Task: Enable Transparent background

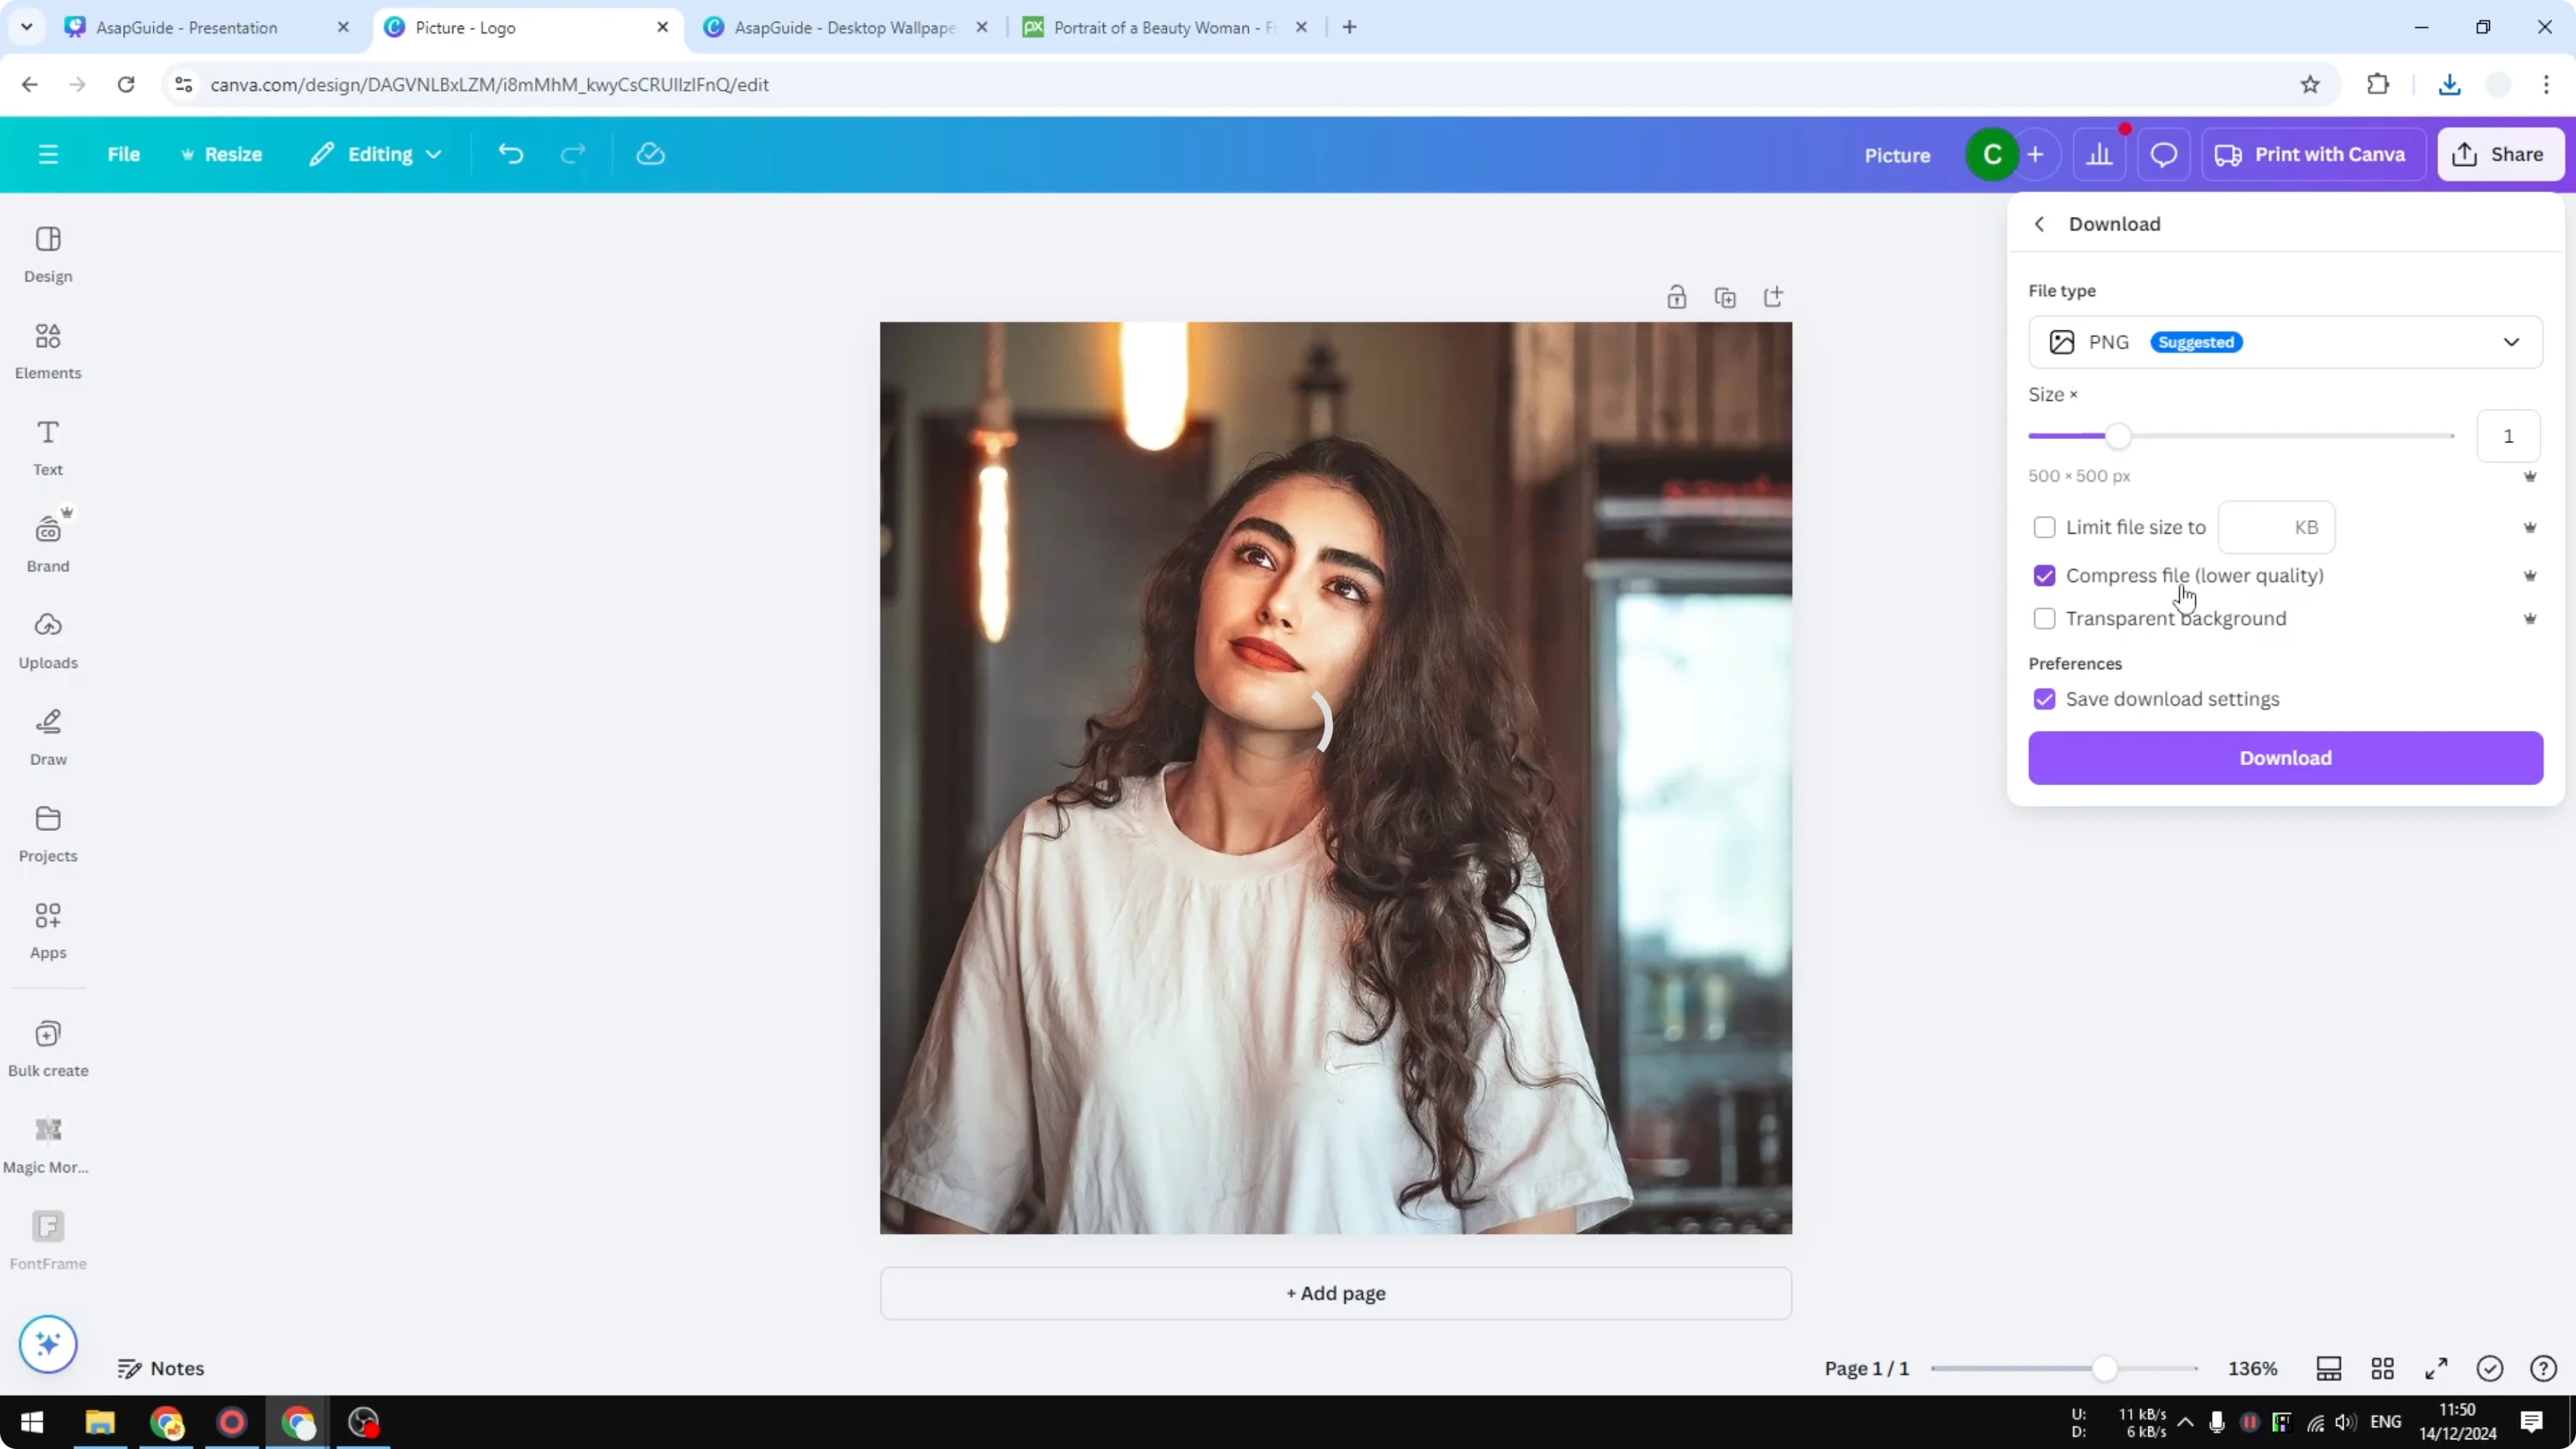Action: pyautogui.click(x=2044, y=618)
